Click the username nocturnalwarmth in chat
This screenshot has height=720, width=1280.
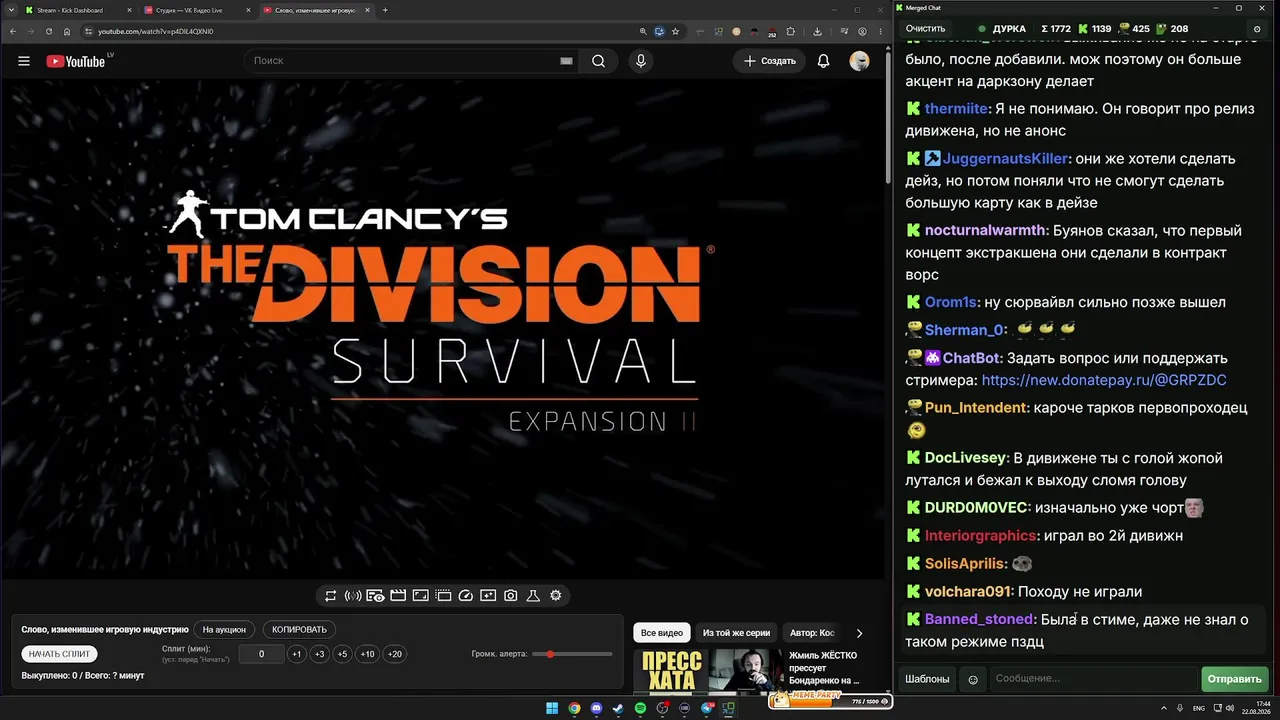coord(985,230)
